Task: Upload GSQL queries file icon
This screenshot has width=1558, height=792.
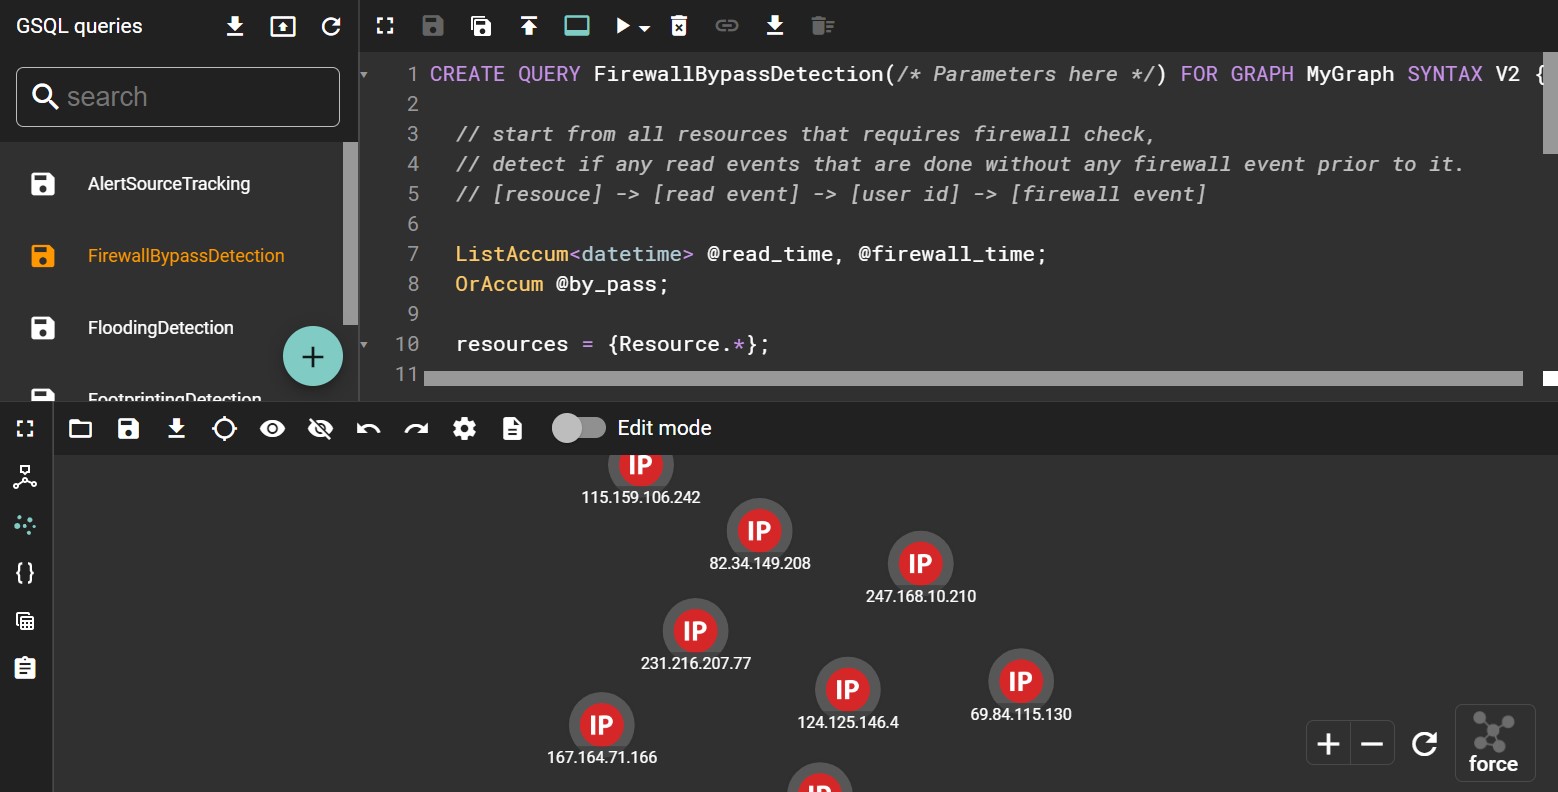Action: 283,27
